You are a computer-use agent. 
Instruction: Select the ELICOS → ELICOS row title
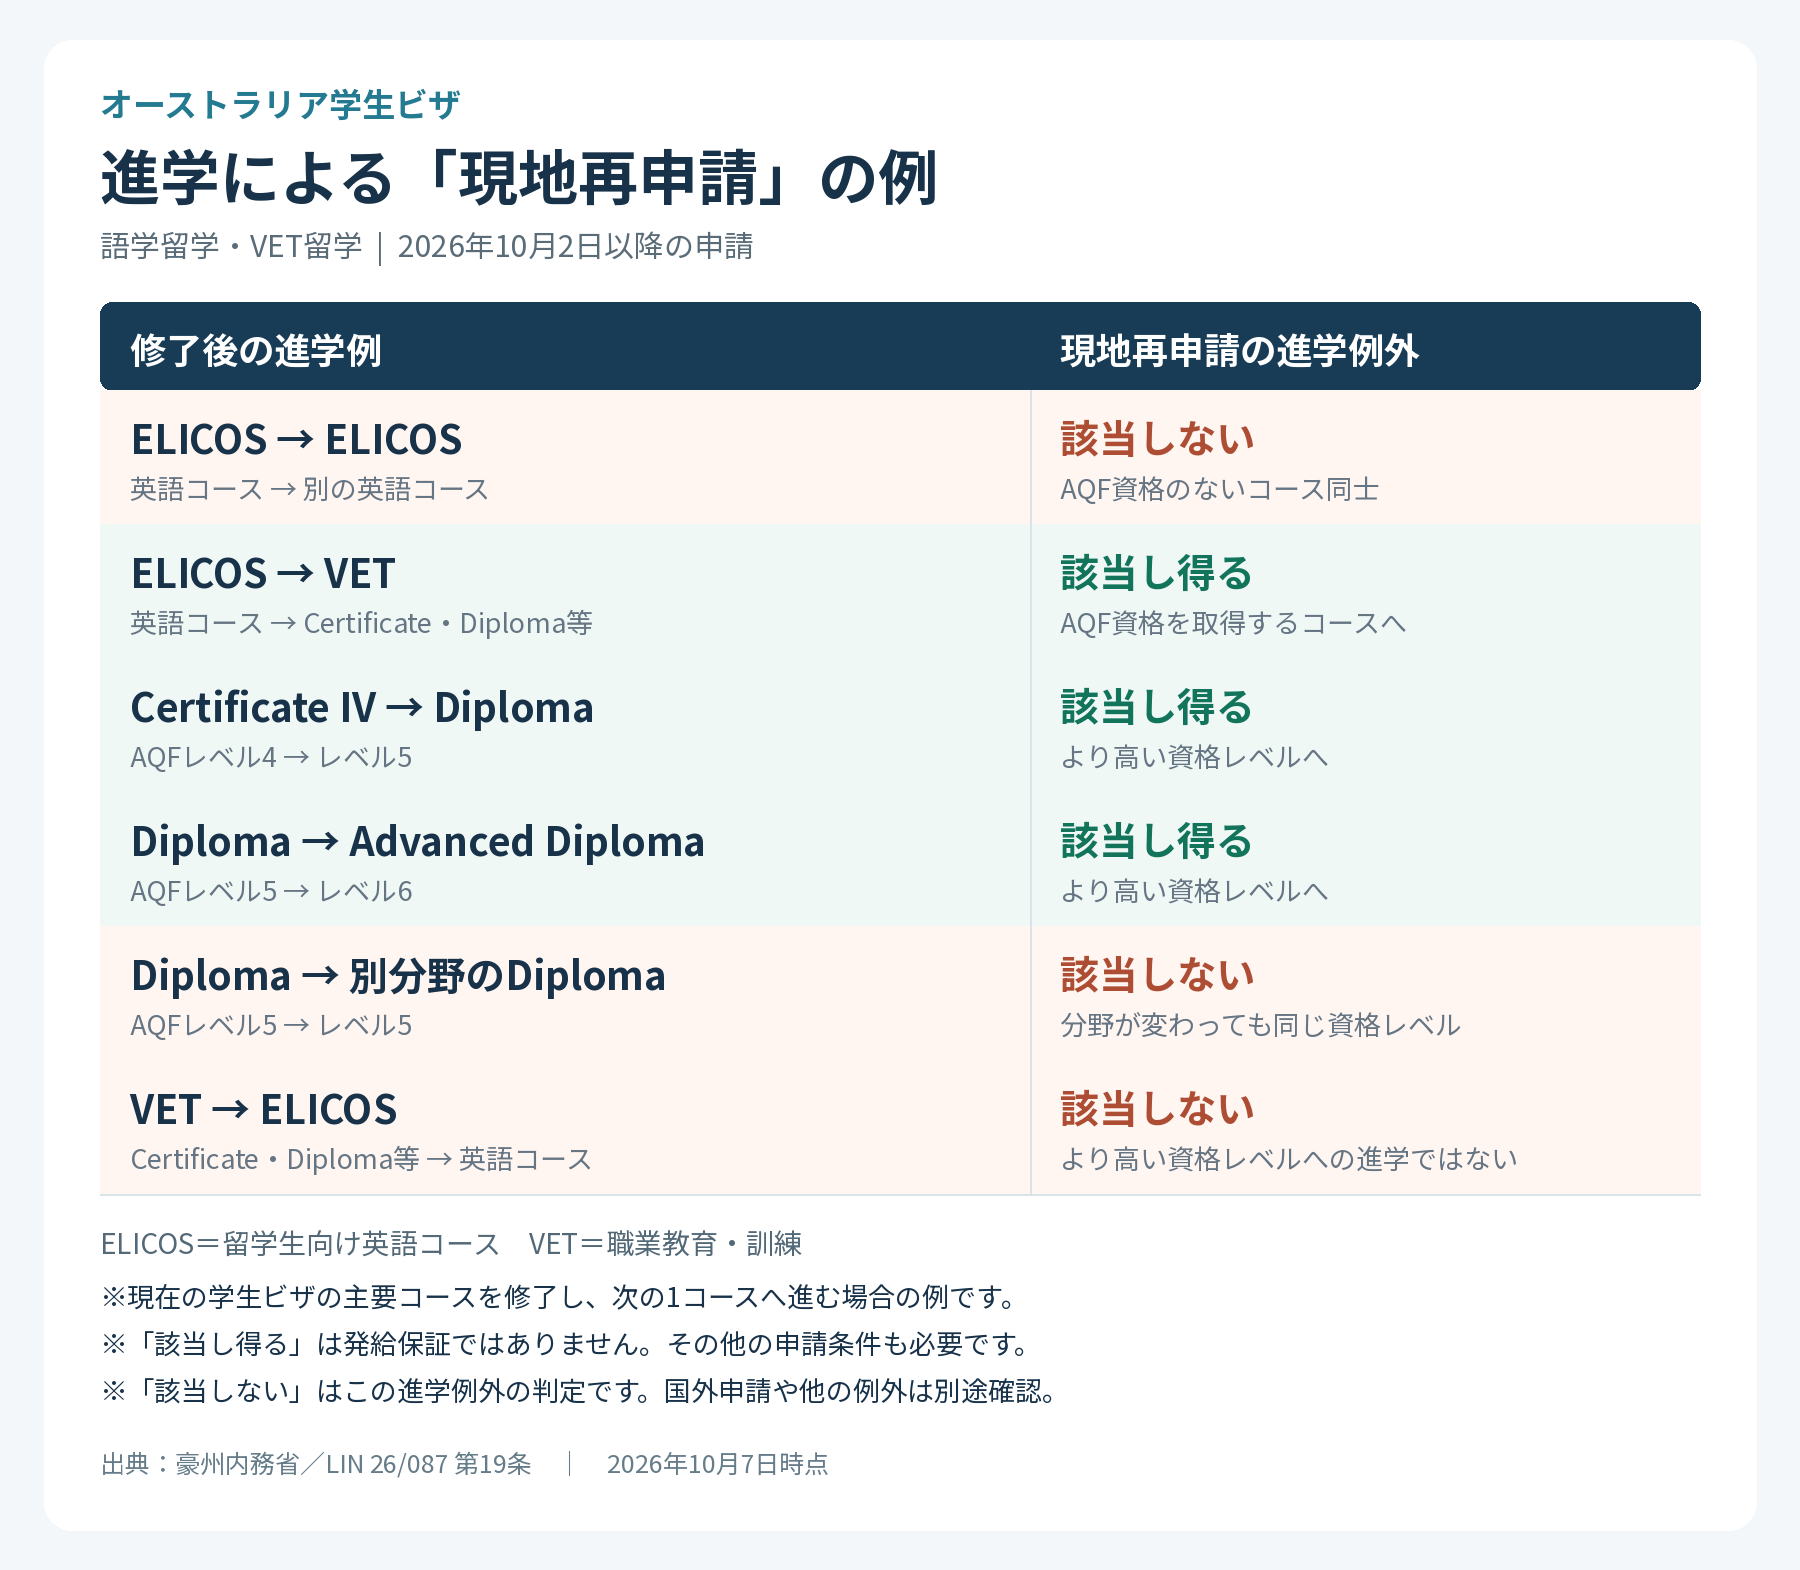(297, 440)
